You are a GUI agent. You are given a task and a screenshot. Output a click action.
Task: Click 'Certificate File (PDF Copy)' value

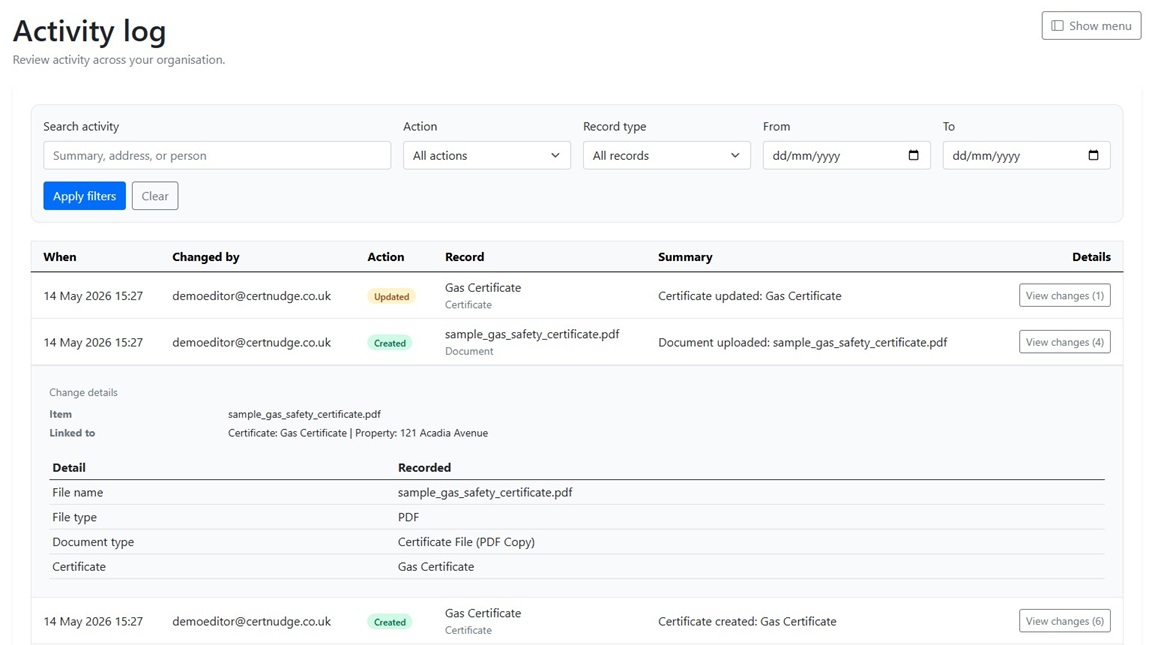tap(467, 542)
